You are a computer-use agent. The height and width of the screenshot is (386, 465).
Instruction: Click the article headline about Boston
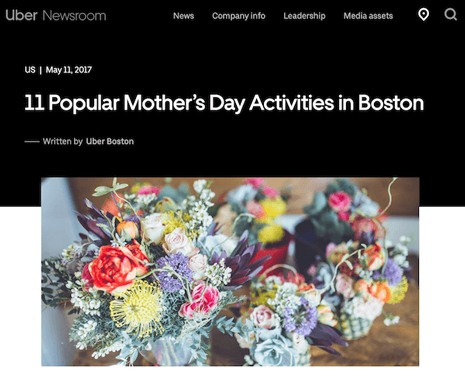(224, 103)
